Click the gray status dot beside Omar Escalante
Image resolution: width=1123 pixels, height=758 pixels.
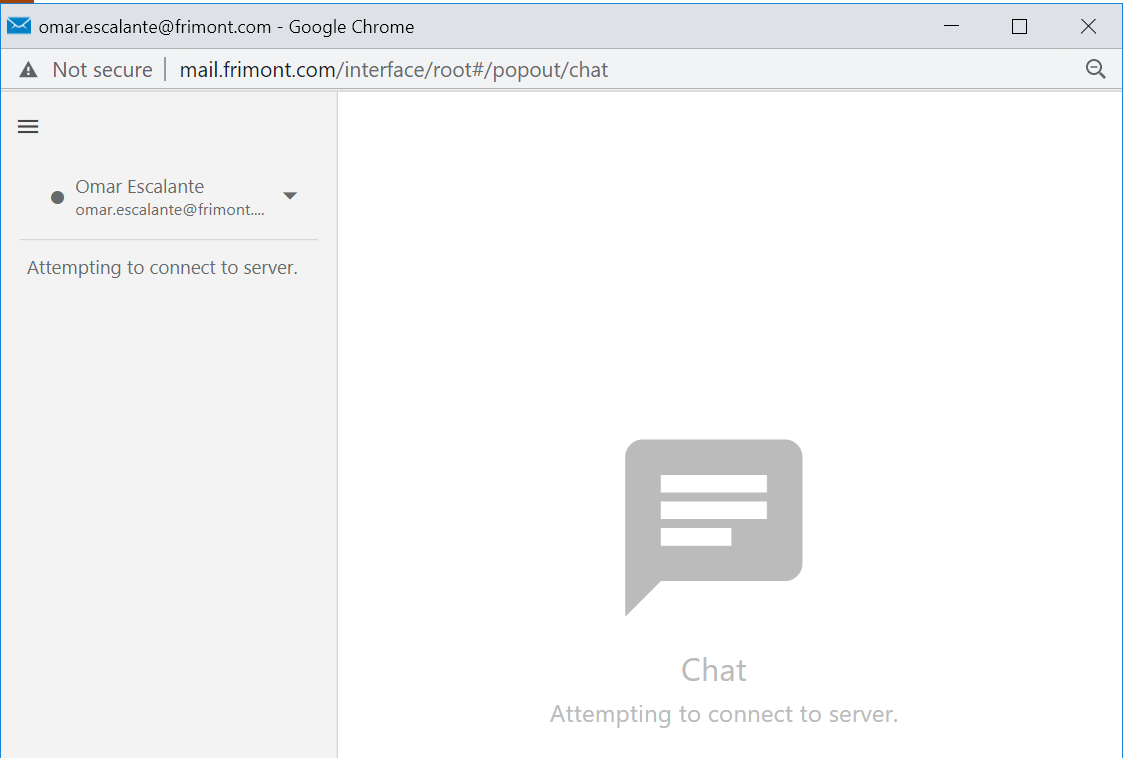58,197
